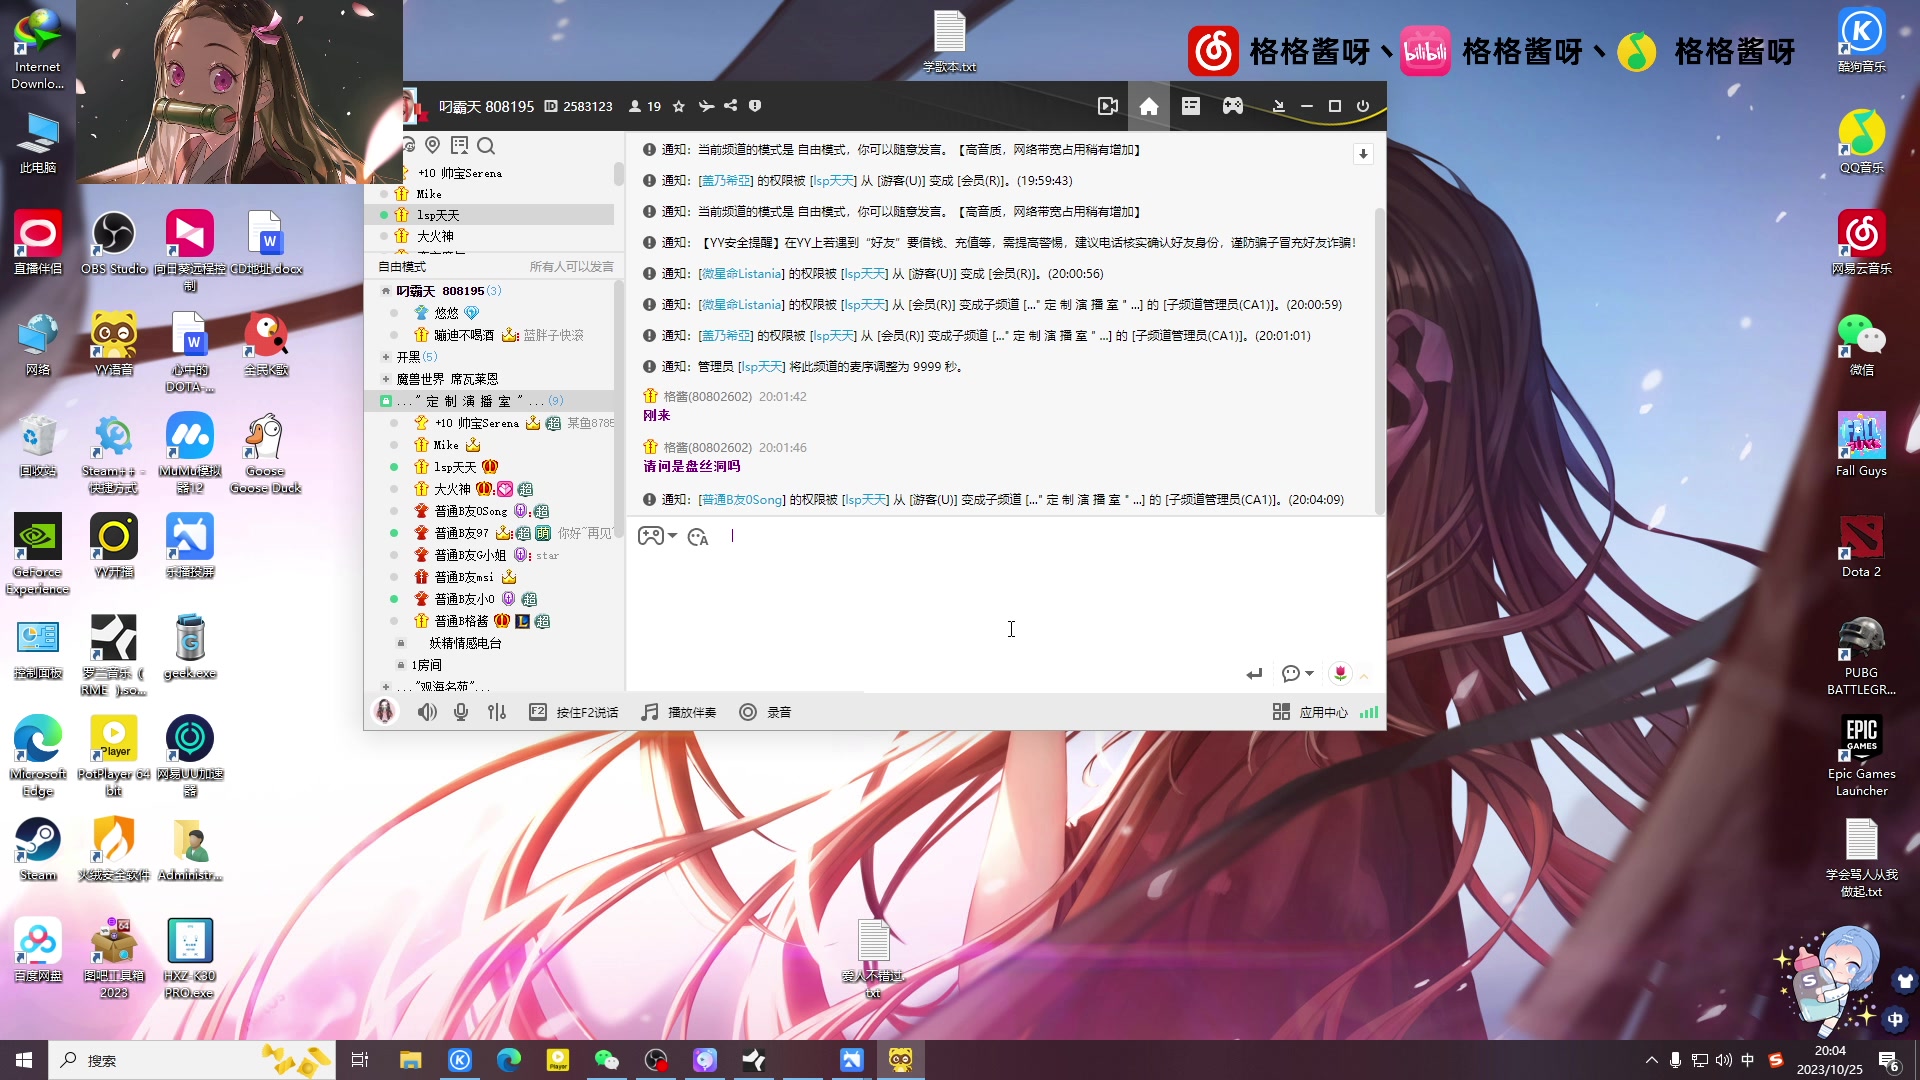Viewport: 1920px width, 1080px height.
Task: Click the scroll-to-bottom arrow in chat
Action: (x=1362, y=154)
